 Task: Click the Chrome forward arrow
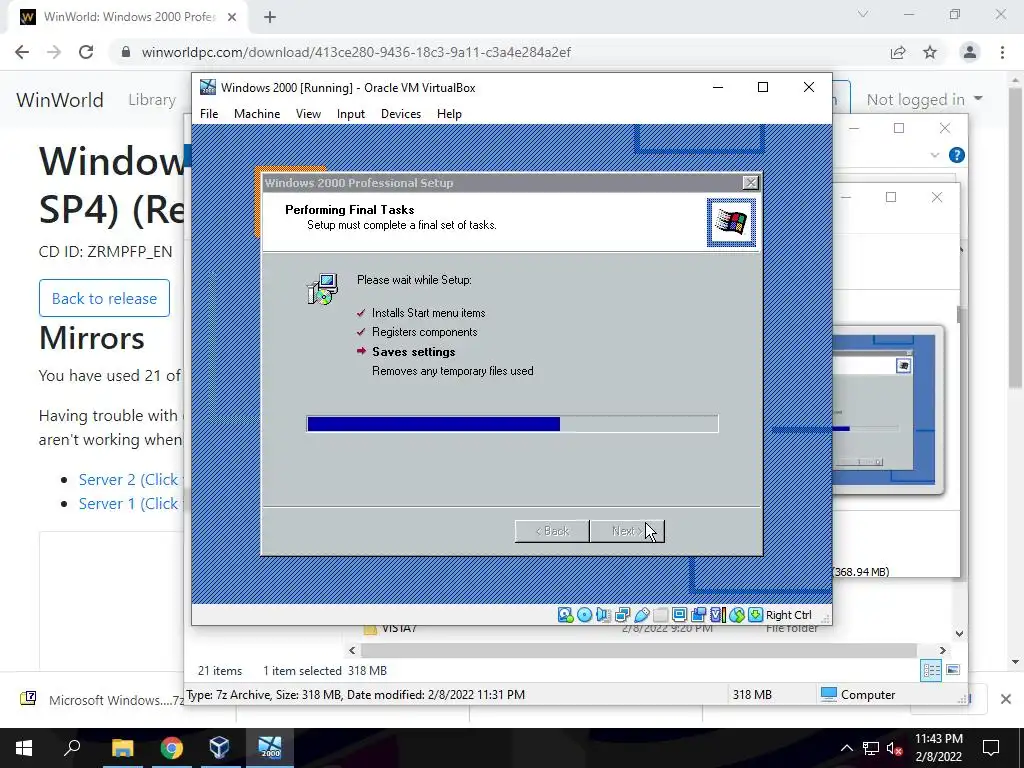[54, 52]
